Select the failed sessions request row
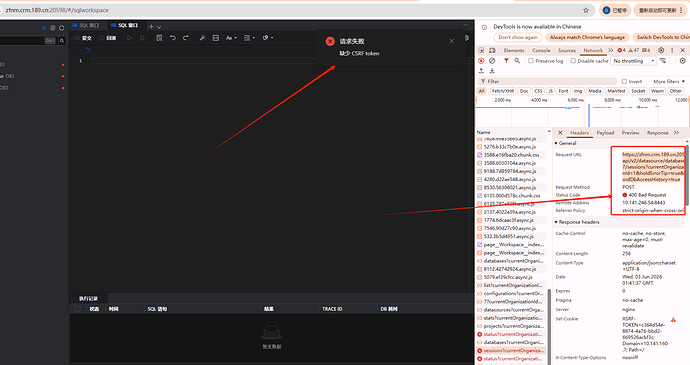 (x=511, y=351)
